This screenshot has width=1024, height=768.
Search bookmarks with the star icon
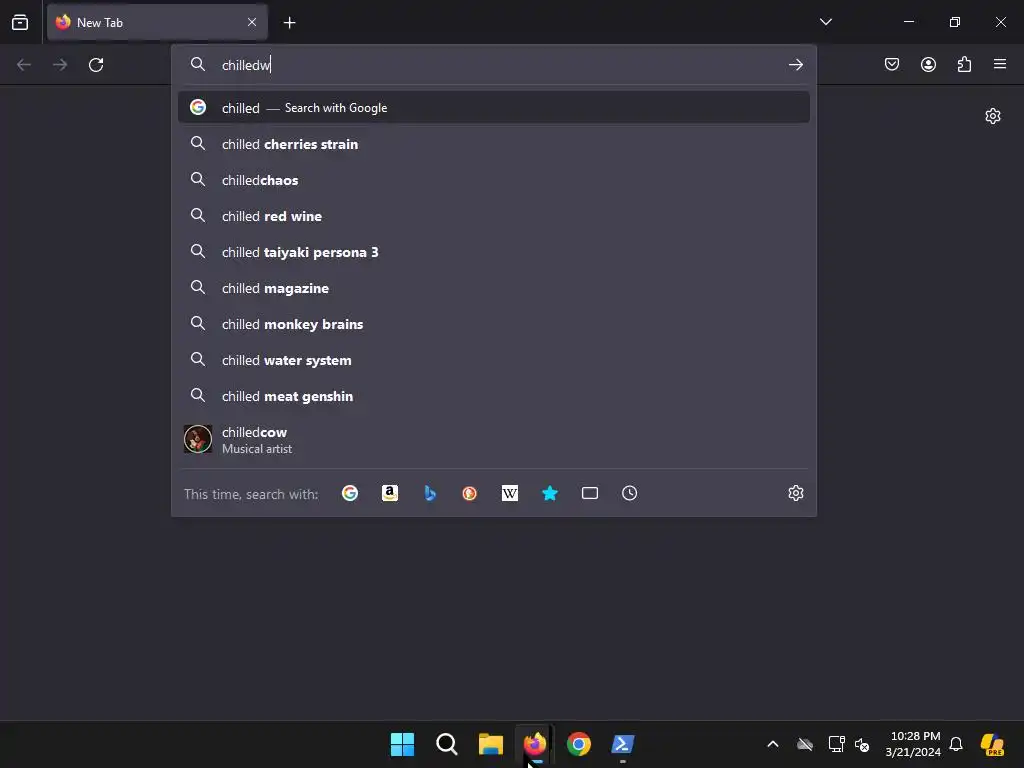point(550,493)
